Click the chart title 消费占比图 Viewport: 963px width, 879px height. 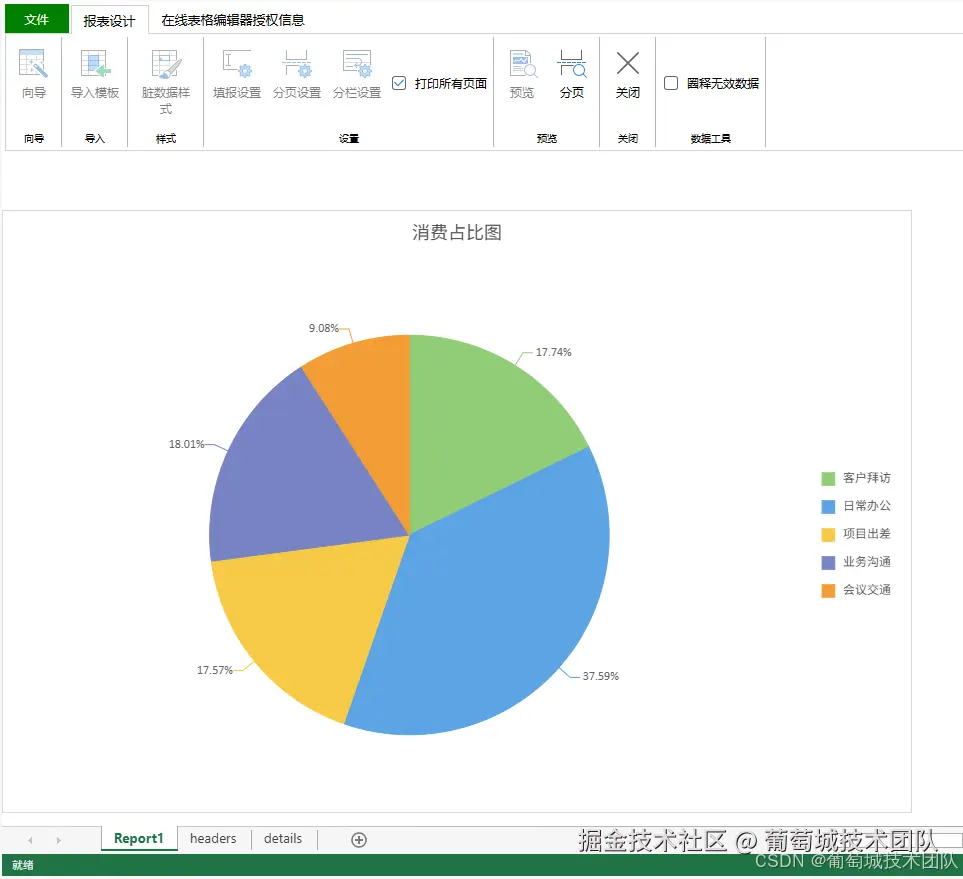pos(457,233)
